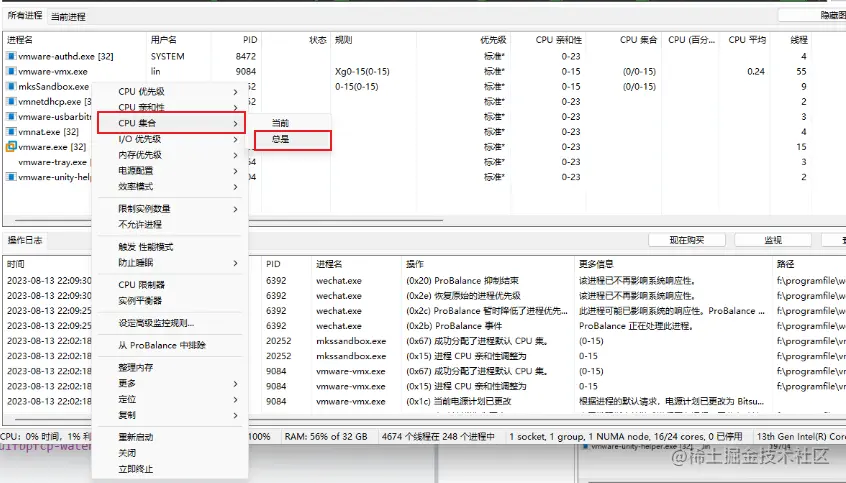The image size is (846, 483).
Task: Select log entry (0x2b) ProBalance 事件
Action: 454,326
